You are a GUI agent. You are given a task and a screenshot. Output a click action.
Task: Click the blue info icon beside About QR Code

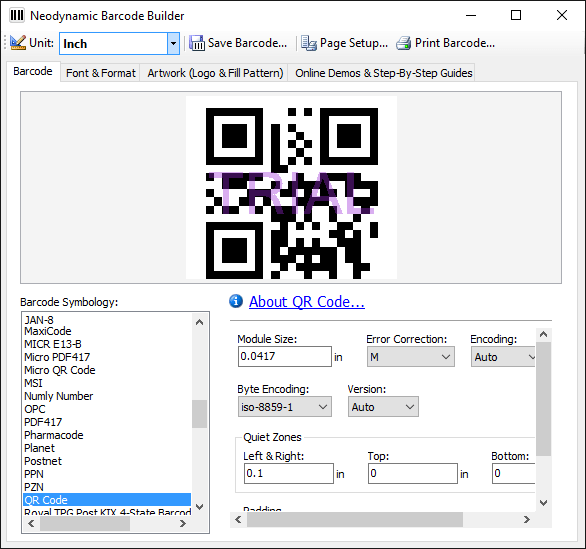[x=236, y=301]
